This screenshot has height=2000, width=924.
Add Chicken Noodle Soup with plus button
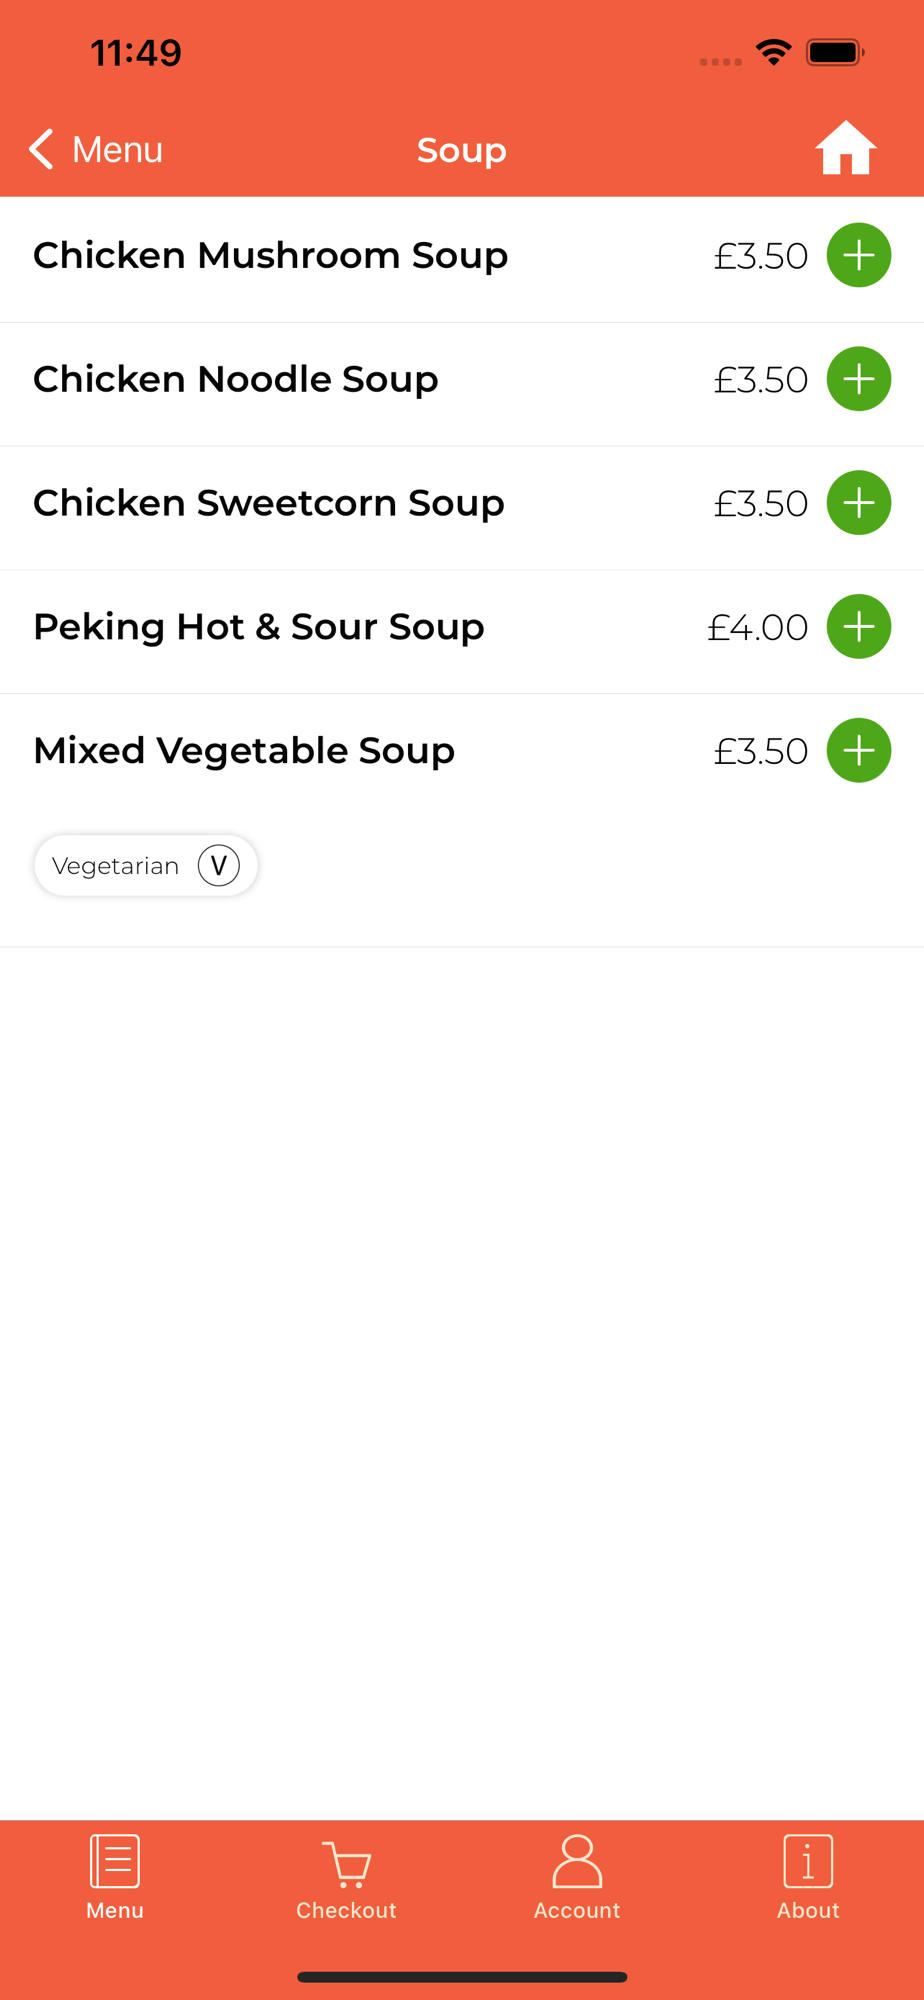coord(858,379)
